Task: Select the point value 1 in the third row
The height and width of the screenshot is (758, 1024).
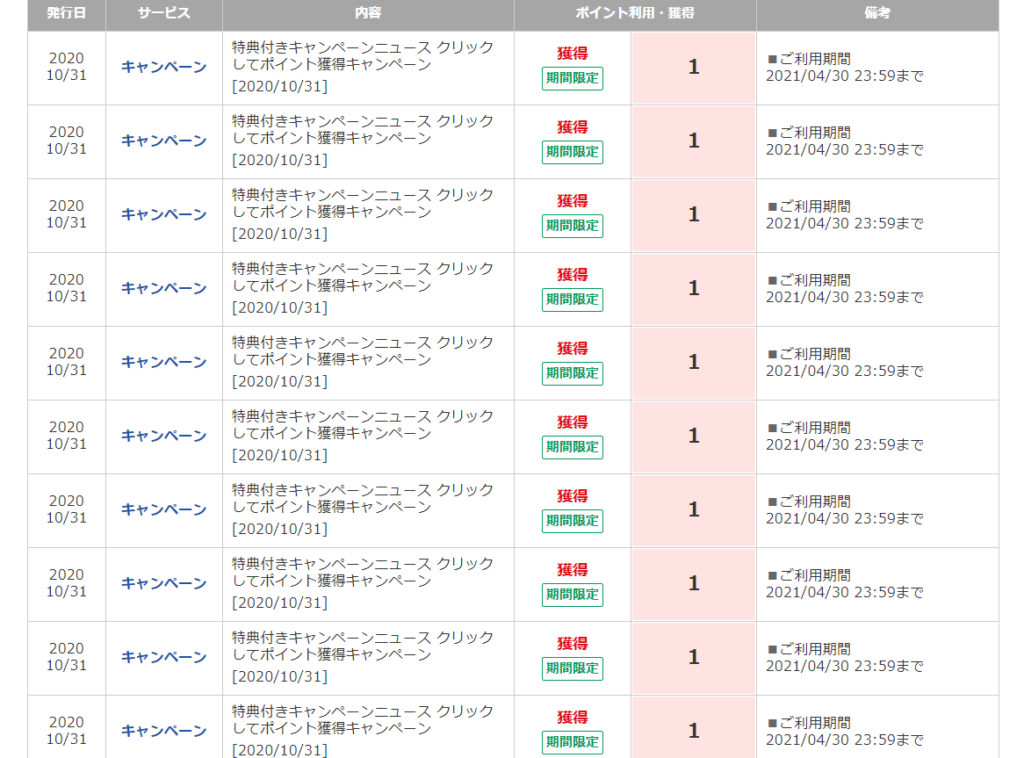Action: [694, 215]
